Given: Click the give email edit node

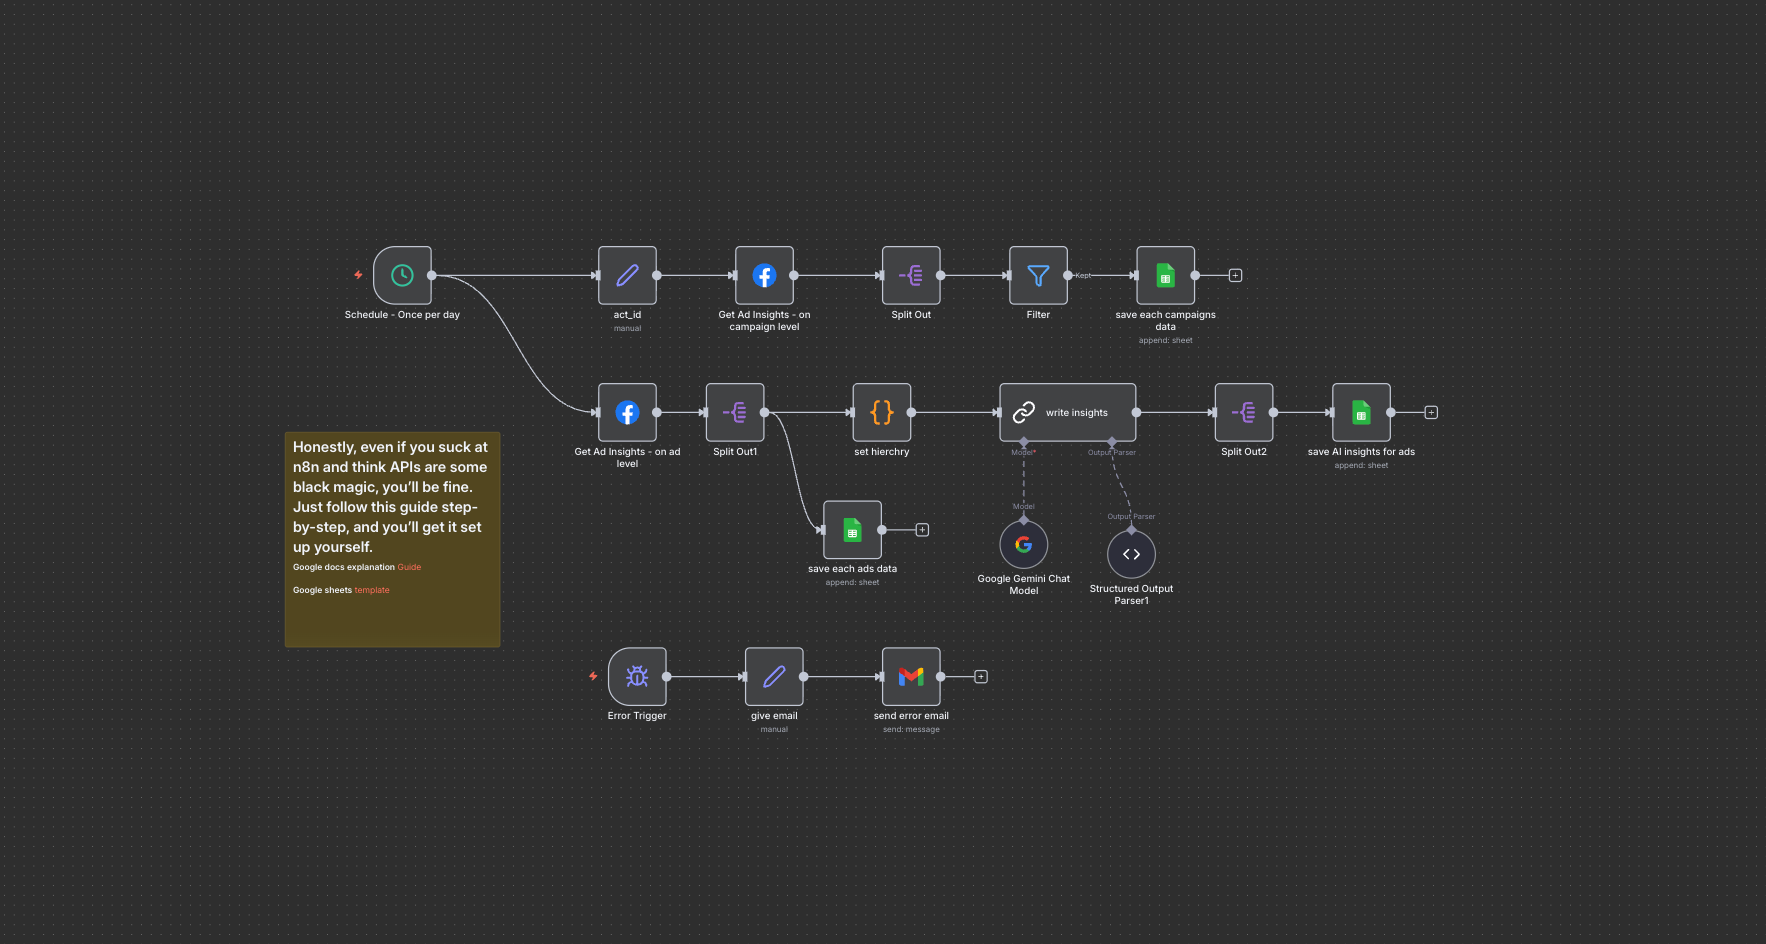Looking at the screenshot, I should click(x=774, y=677).
